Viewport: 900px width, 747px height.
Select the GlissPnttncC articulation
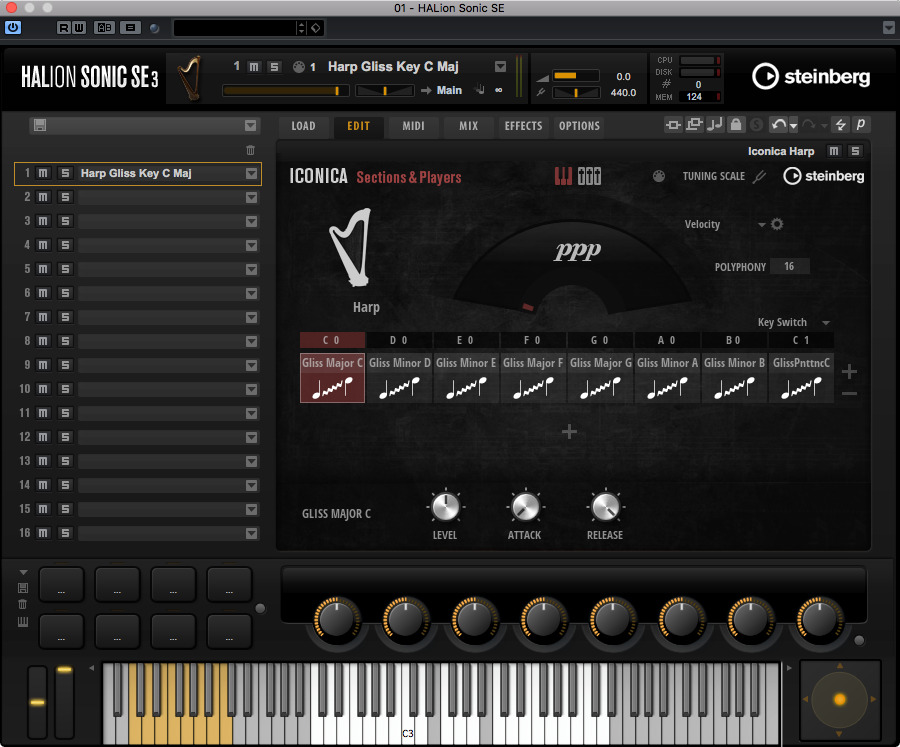[801, 378]
